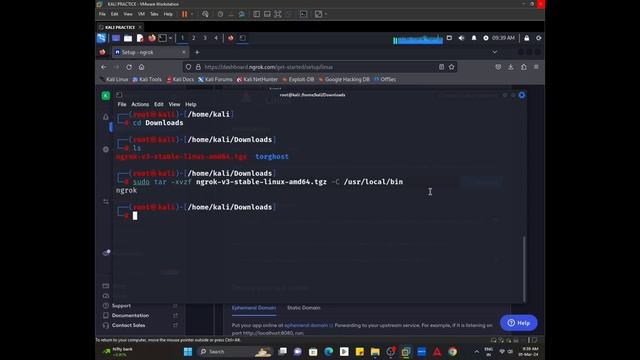This screenshot has height=360, width=640.
Task: Open the terminal View menu
Action: pos(174,104)
